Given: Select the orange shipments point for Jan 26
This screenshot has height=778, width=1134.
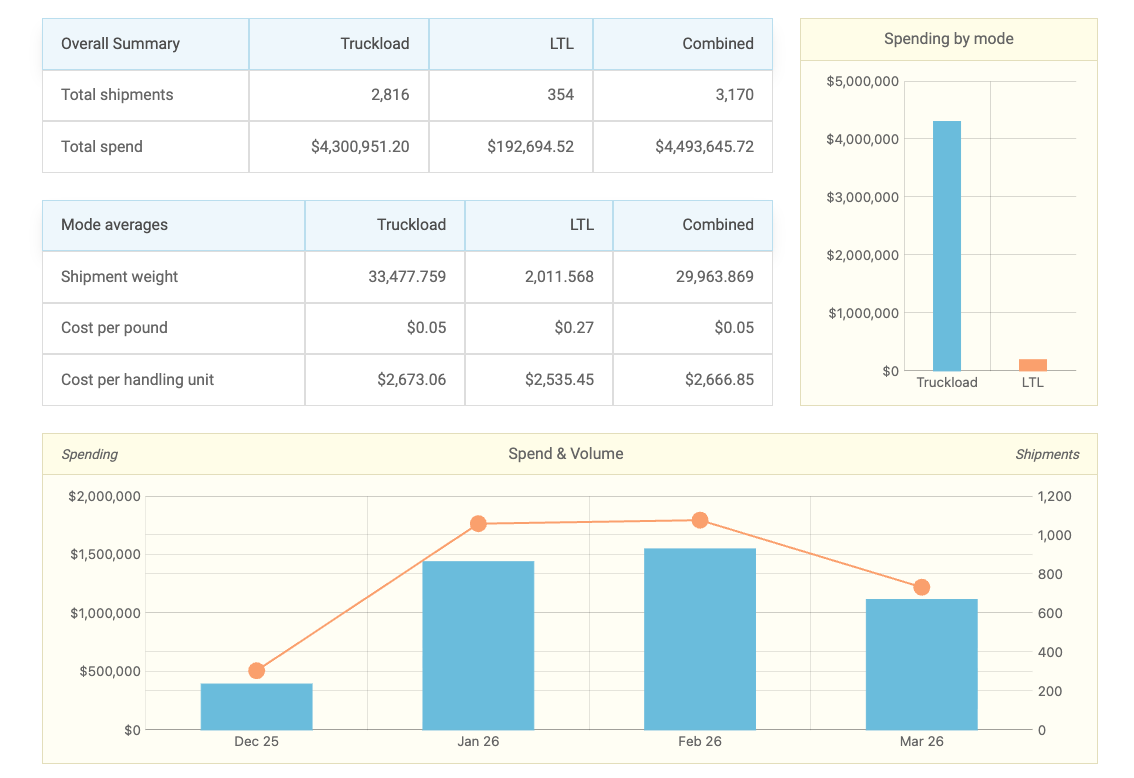Looking at the screenshot, I should (478, 524).
